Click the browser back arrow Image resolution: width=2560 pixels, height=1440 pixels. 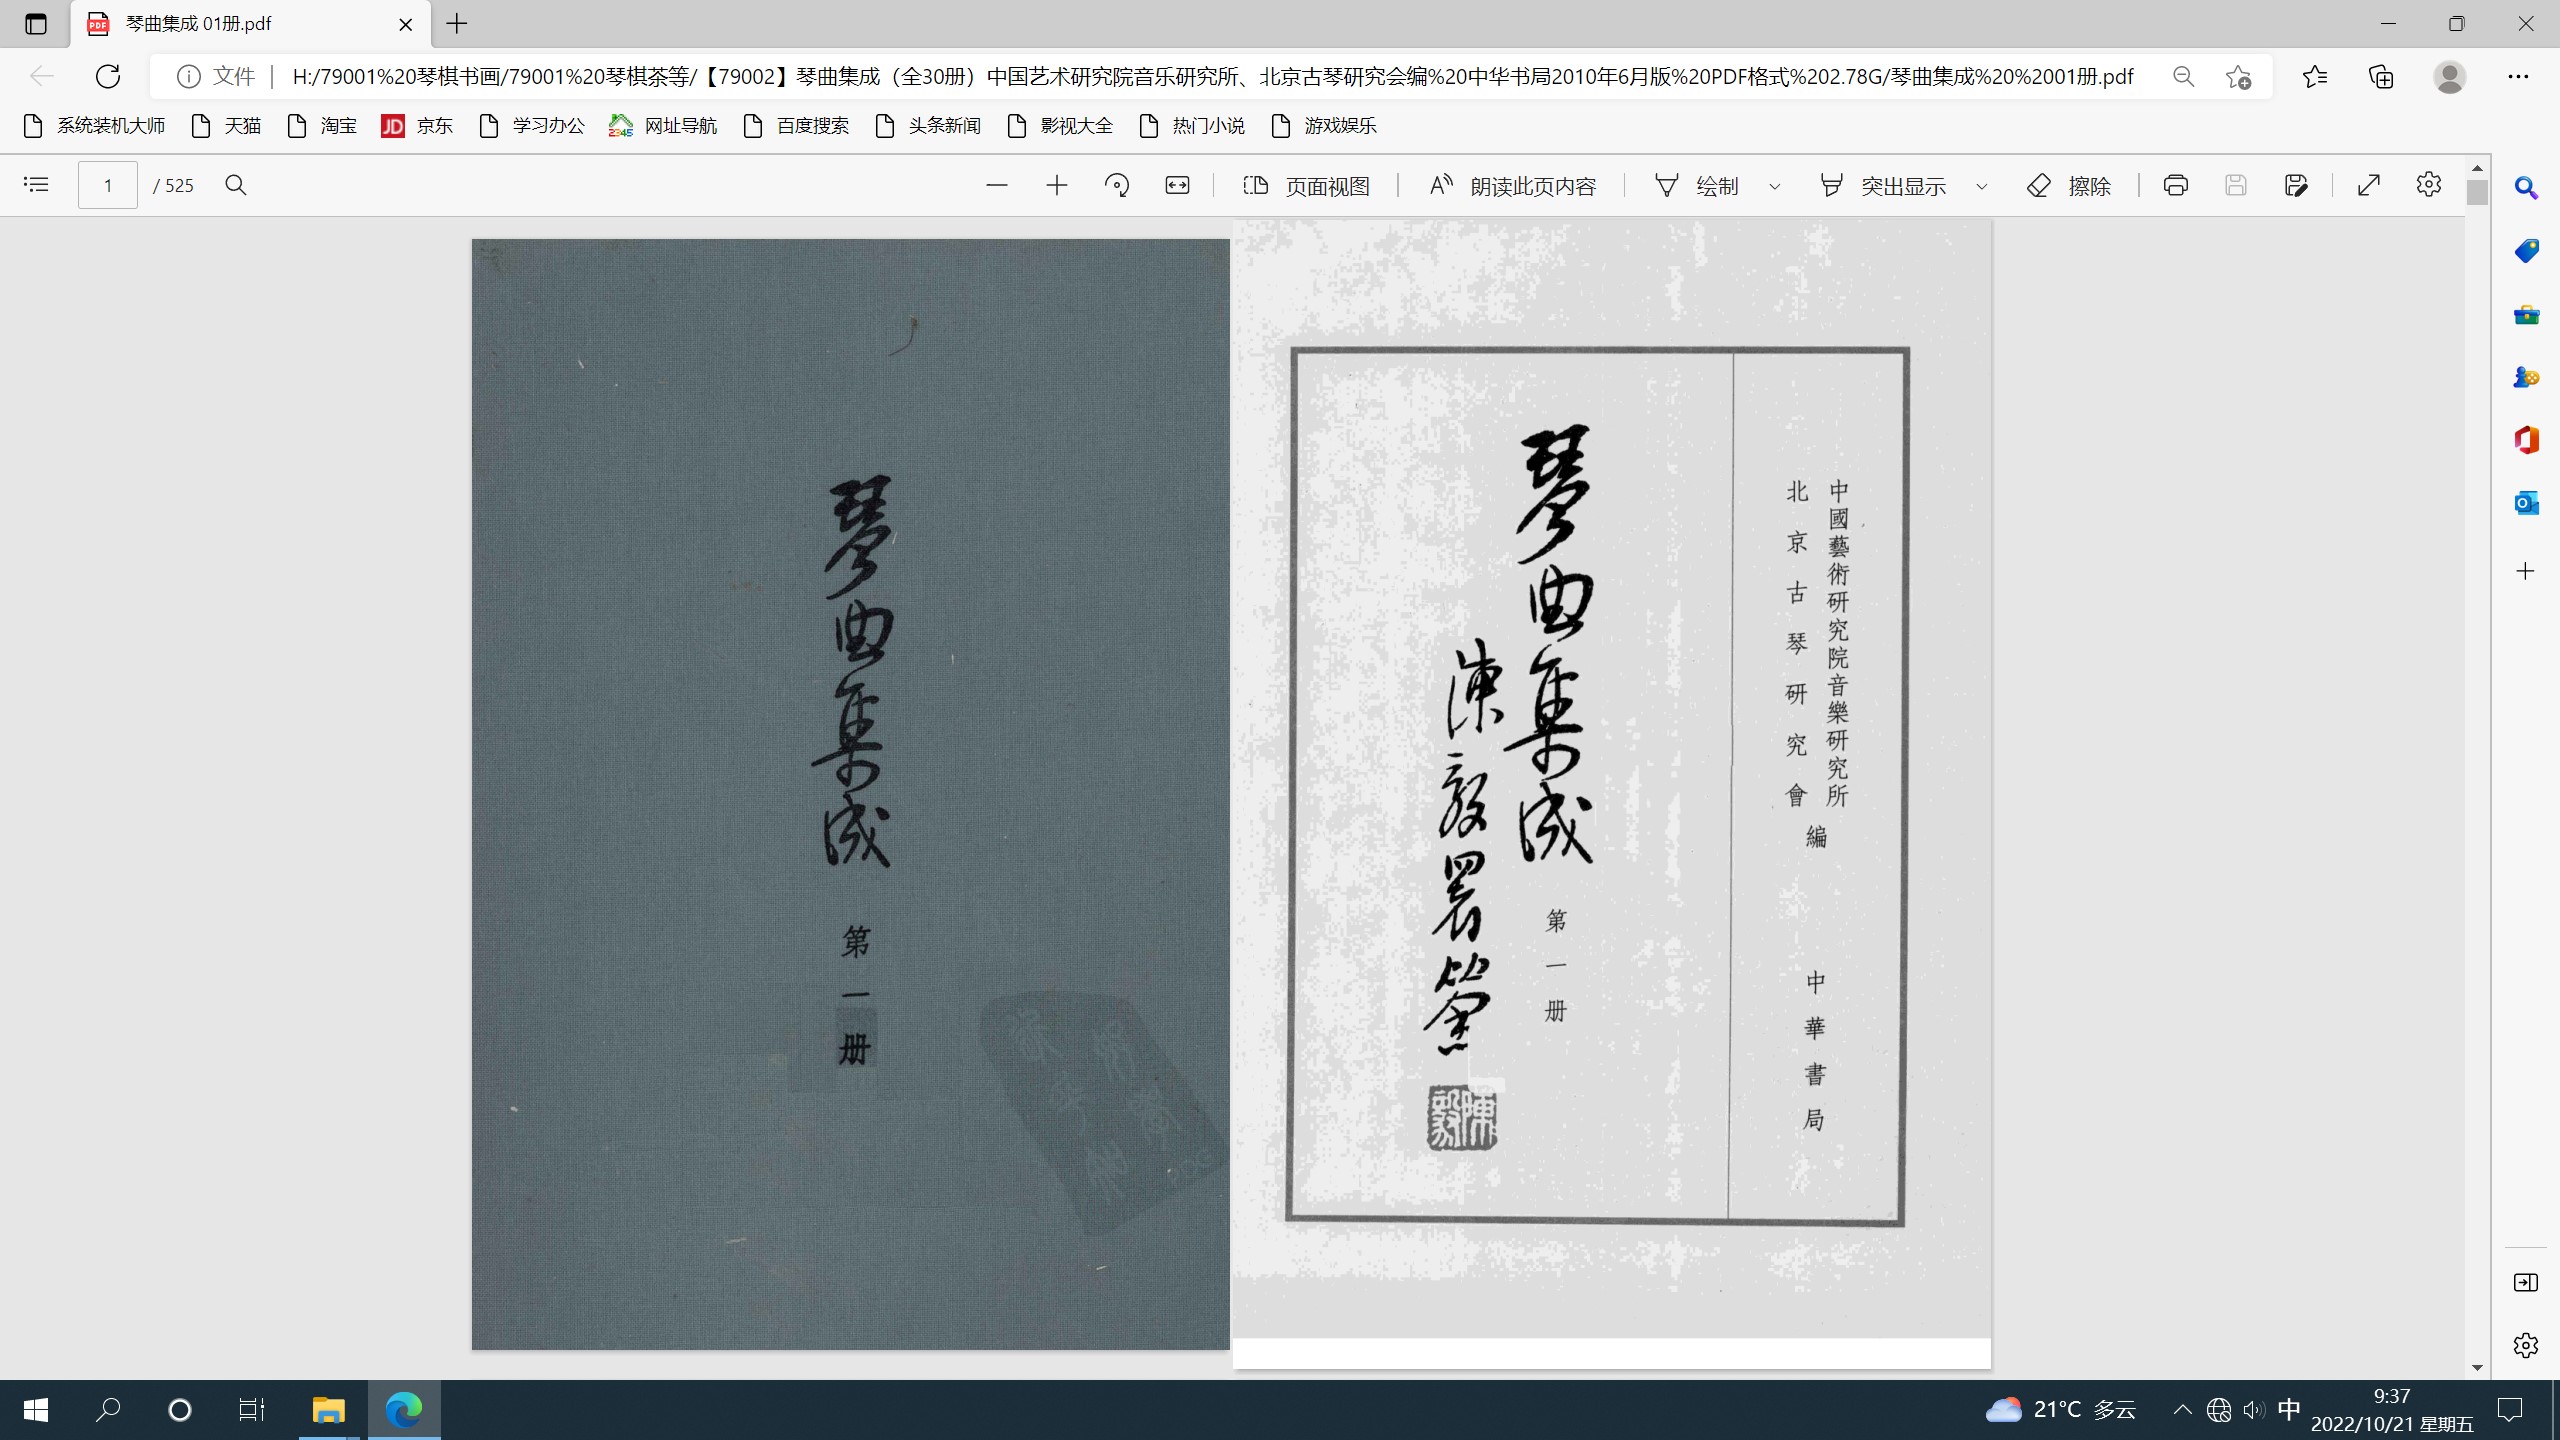(x=41, y=76)
